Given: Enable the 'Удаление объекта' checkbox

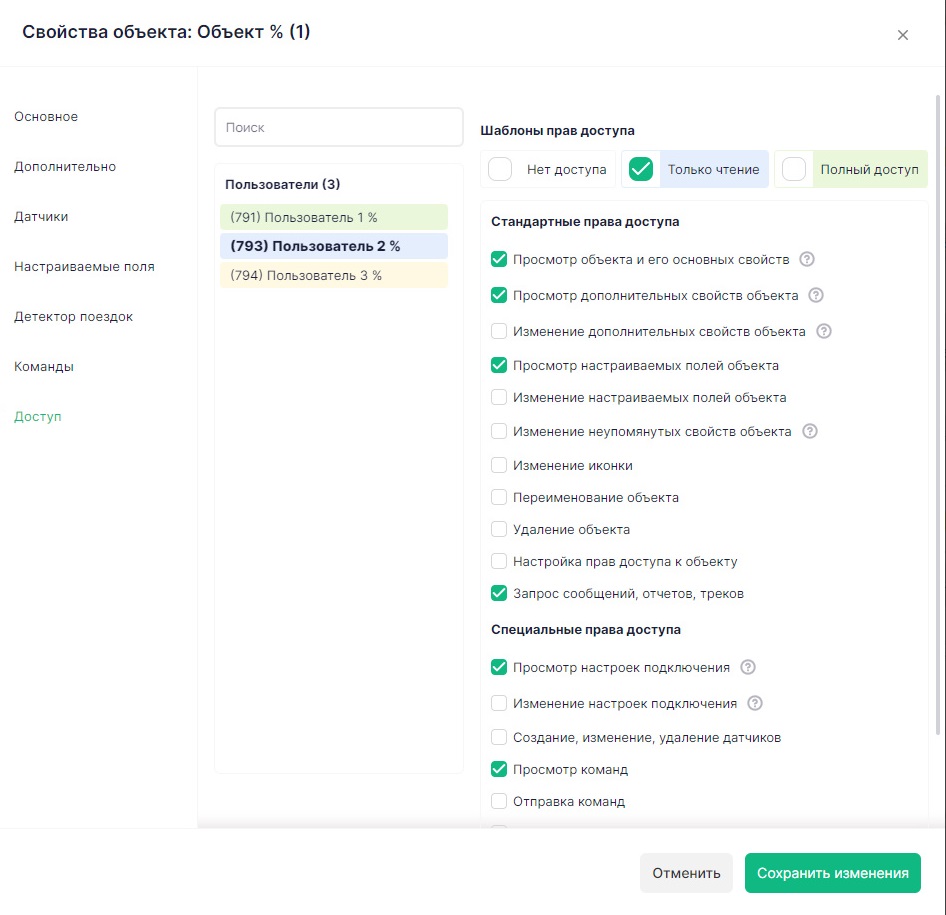Looking at the screenshot, I should (x=499, y=529).
